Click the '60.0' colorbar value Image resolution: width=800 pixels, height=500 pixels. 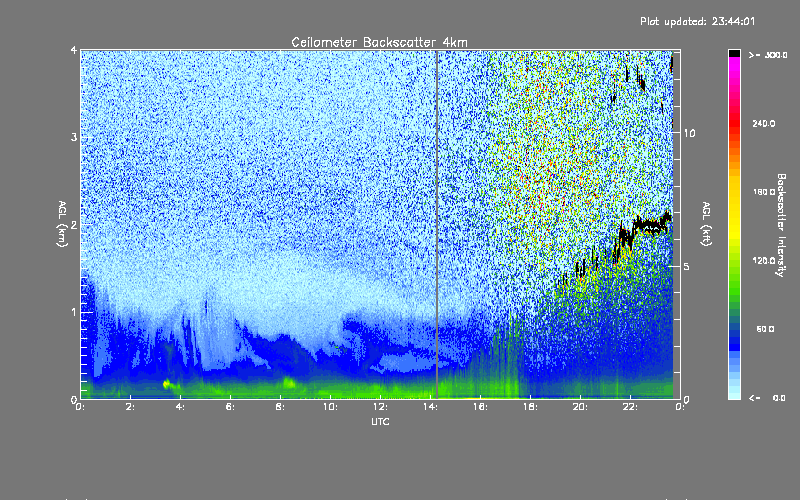(765, 330)
